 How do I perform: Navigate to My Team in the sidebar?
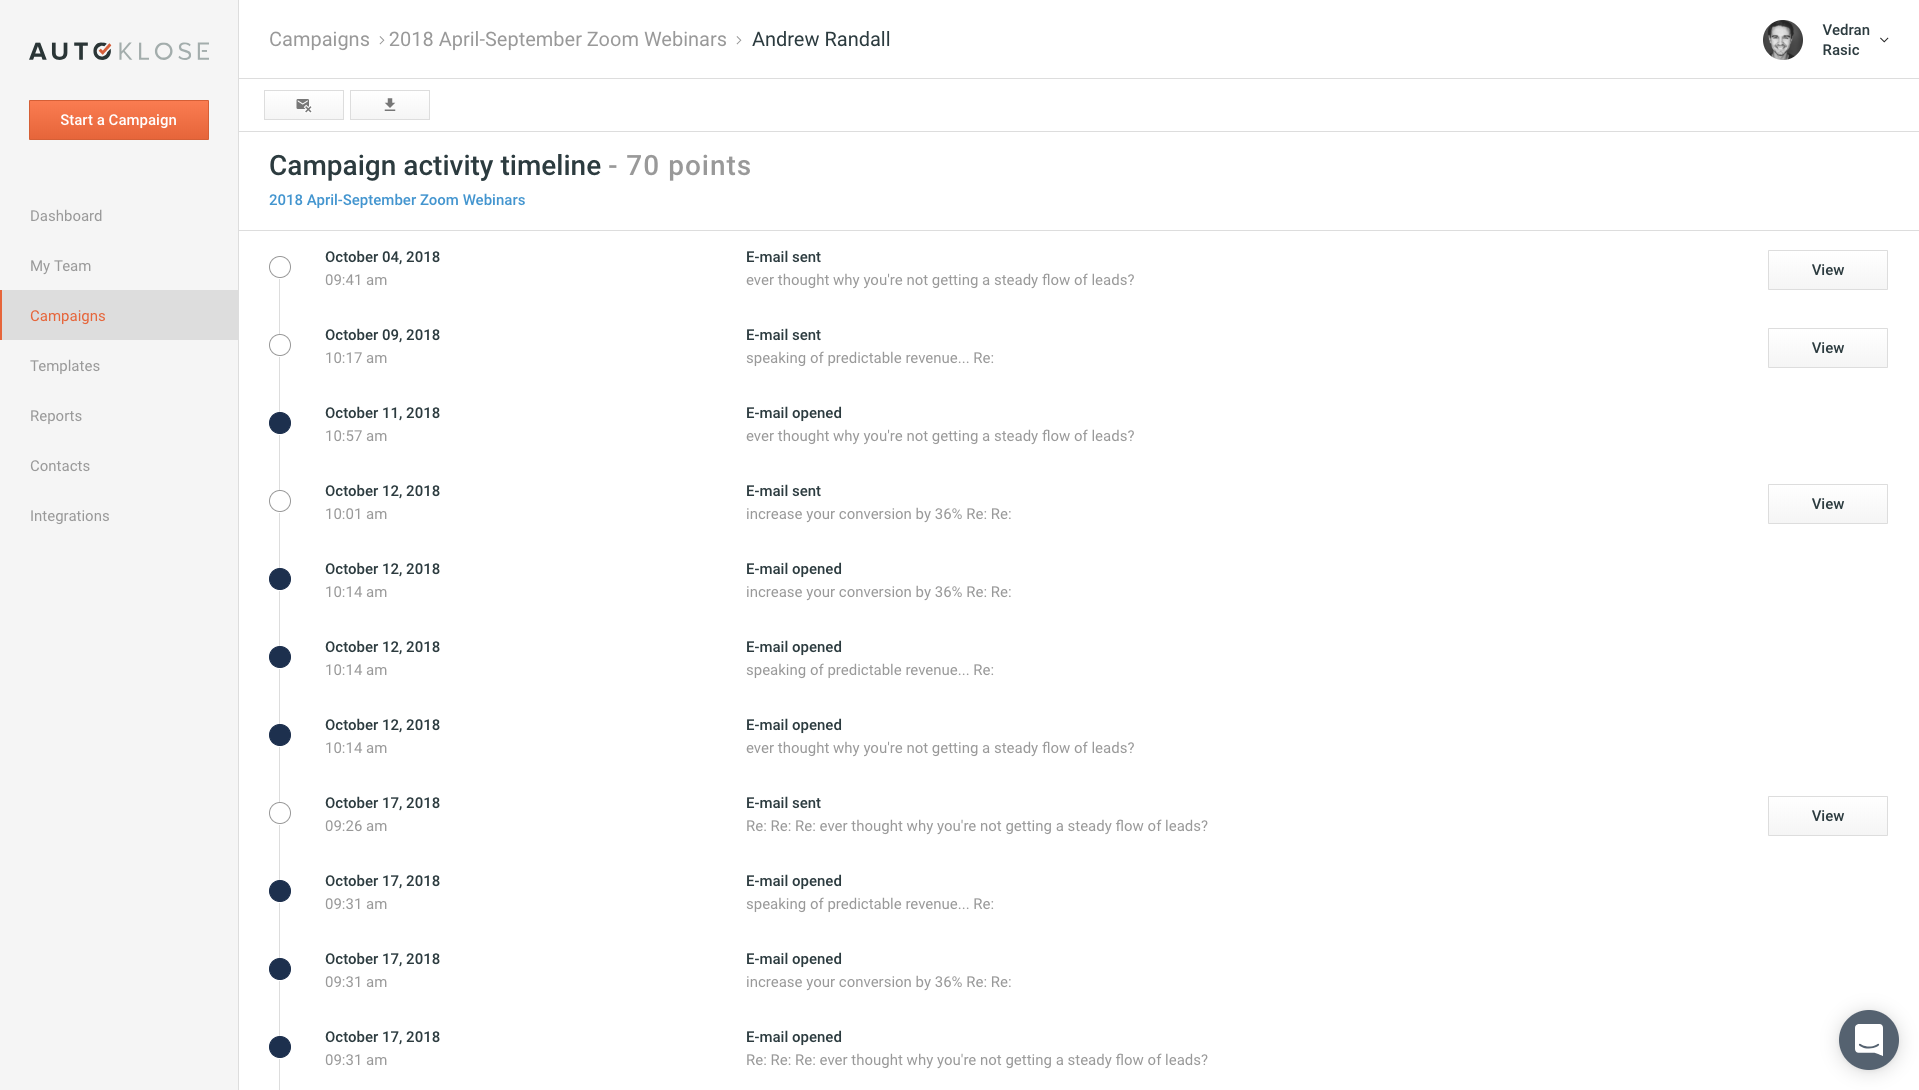click(x=61, y=266)
